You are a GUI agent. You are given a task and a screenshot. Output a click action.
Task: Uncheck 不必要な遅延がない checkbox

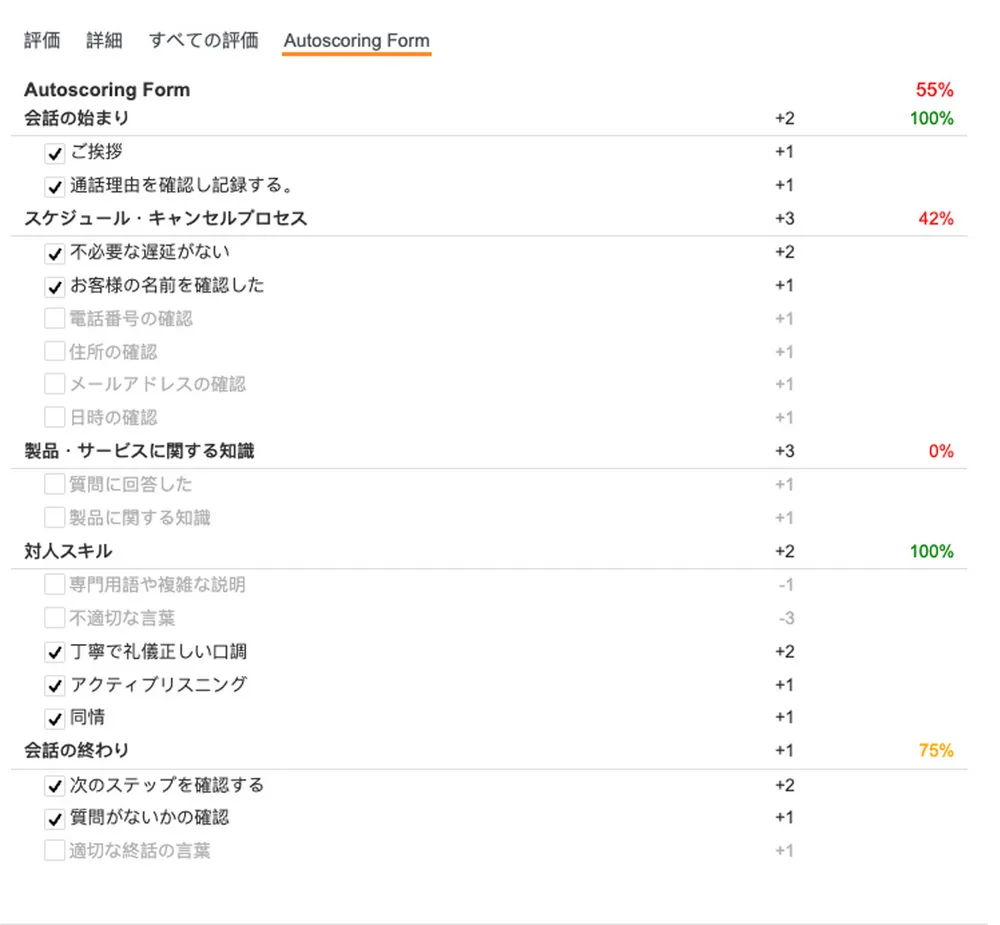[x=55, y=253]
